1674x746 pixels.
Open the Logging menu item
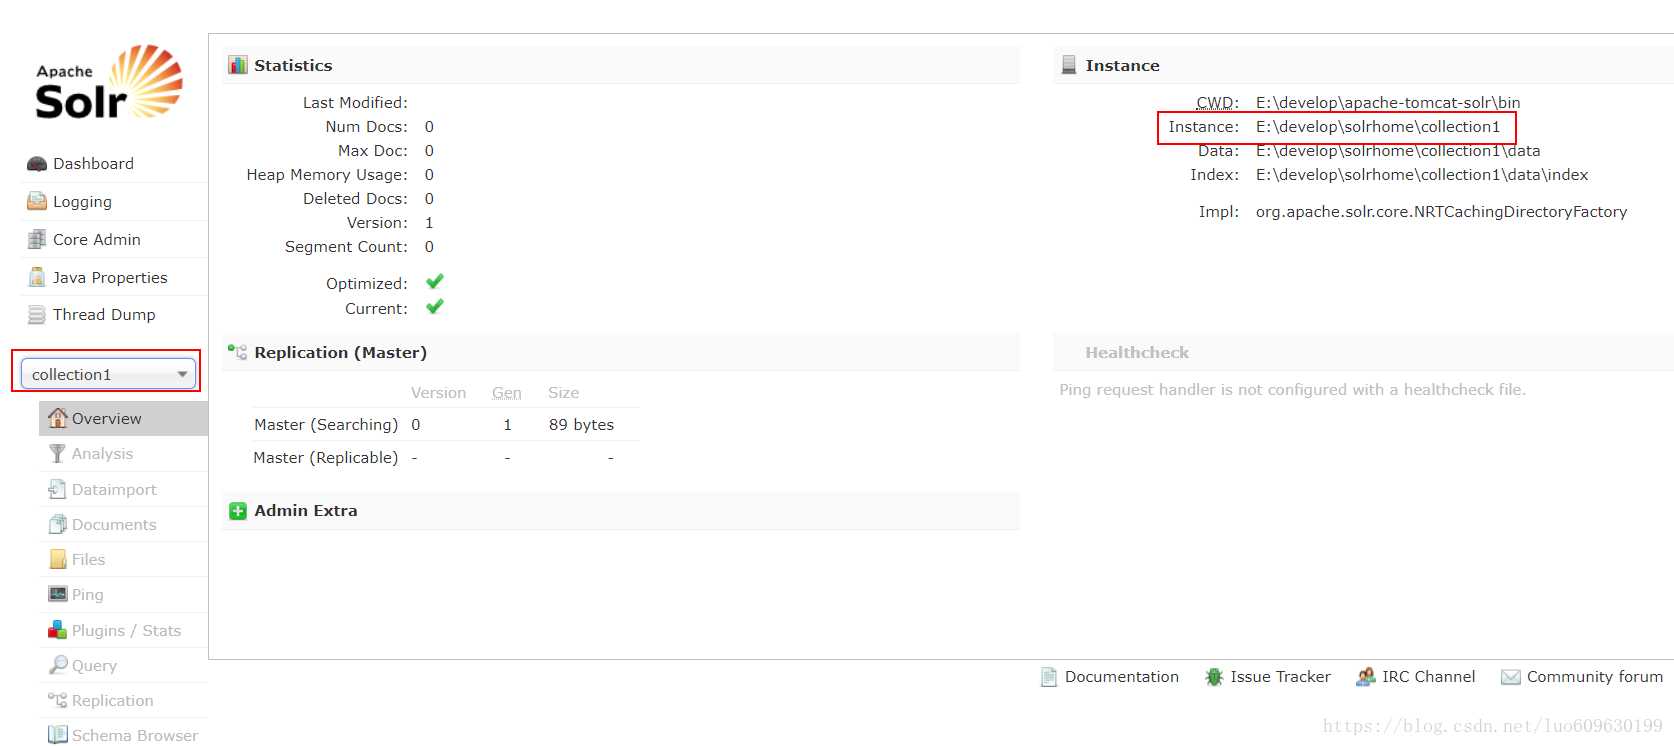point(82,202)
